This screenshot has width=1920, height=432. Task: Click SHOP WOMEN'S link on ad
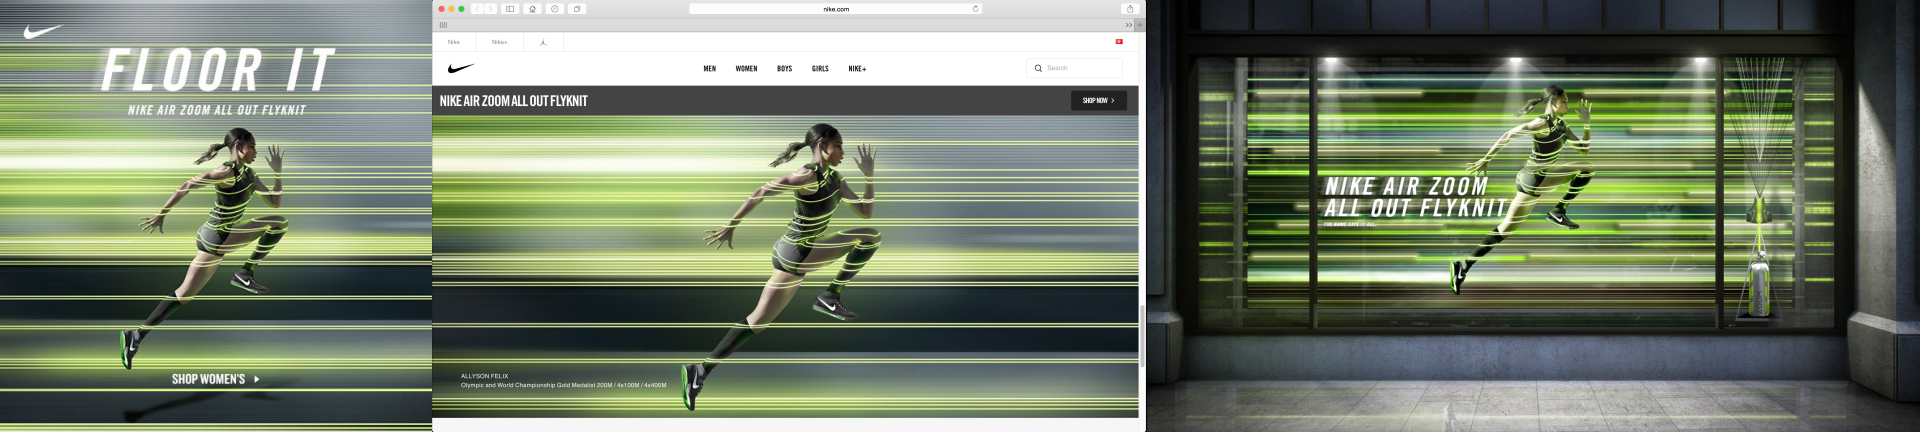click(215, 379)
